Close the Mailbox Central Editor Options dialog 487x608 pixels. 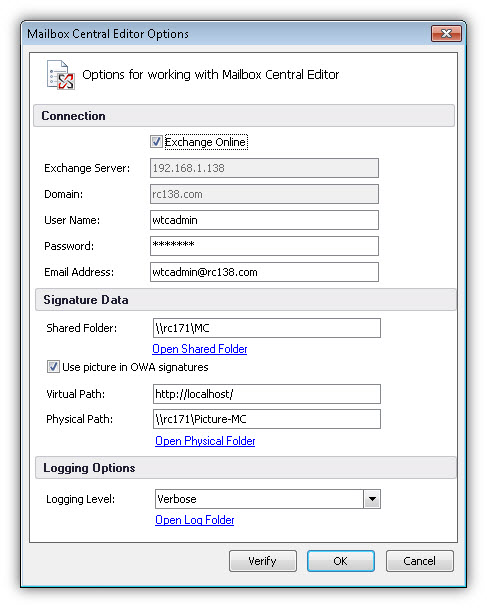click(446, 34)
